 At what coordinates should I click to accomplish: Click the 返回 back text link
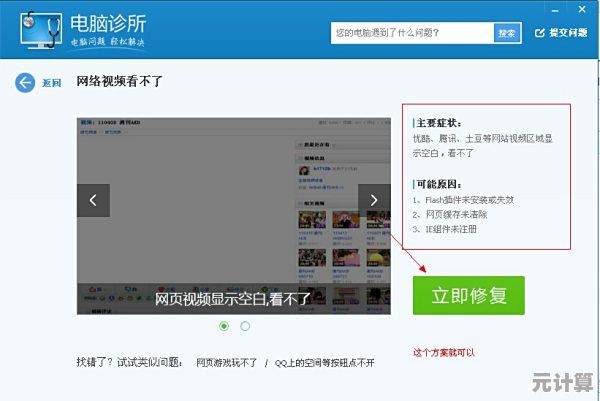pos(52,83)
